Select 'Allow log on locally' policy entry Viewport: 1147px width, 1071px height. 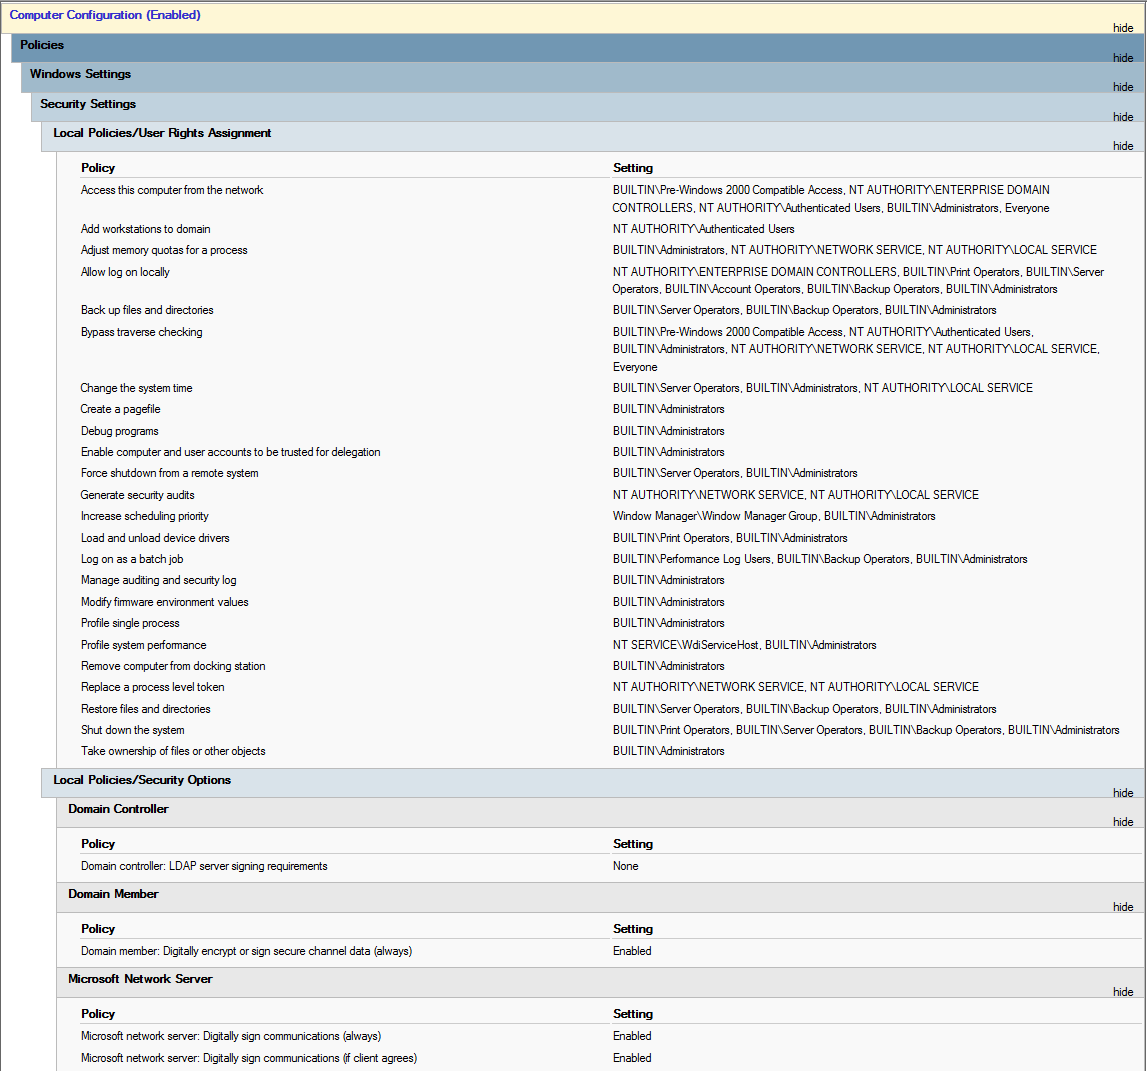(x=125, y=272)
